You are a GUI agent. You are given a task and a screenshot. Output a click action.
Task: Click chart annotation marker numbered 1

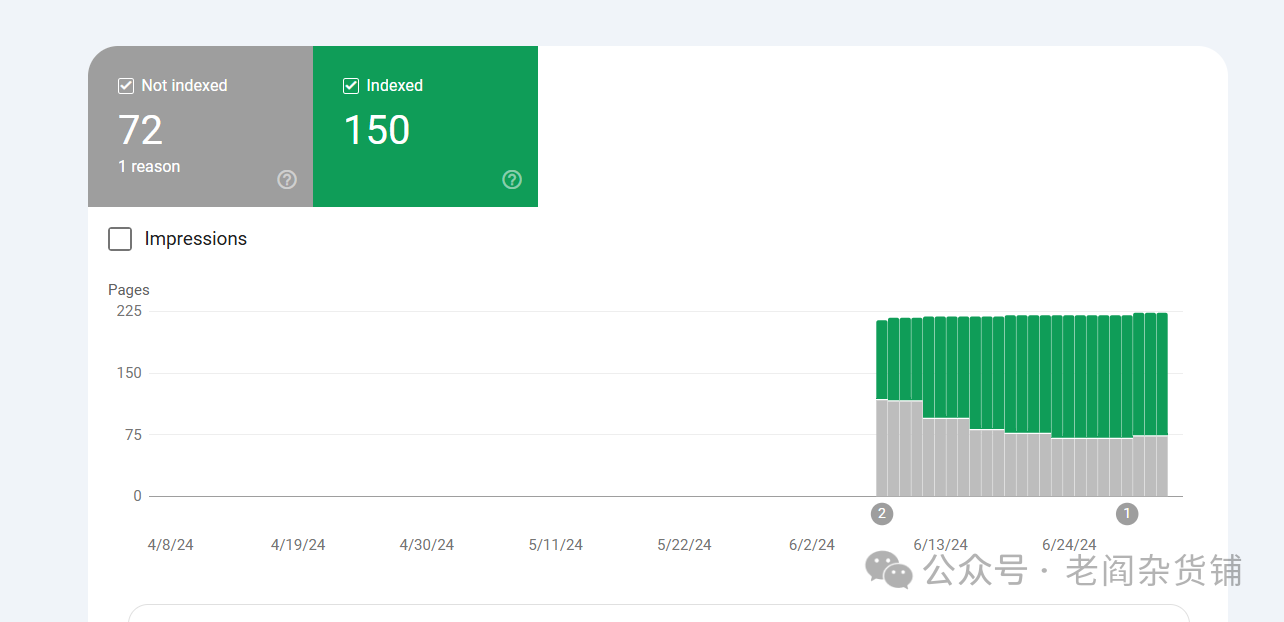(1127, 514)
